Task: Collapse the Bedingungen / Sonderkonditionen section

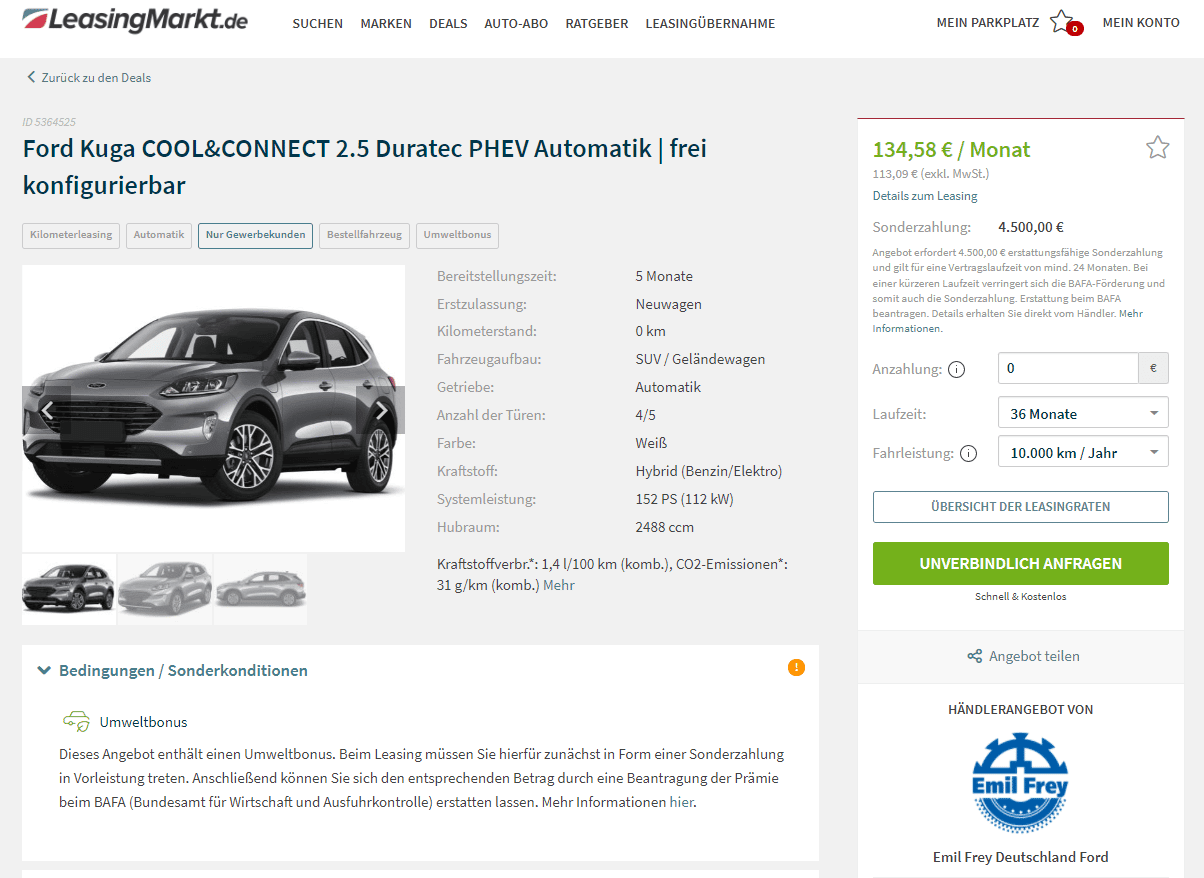Action: point(172,670)
